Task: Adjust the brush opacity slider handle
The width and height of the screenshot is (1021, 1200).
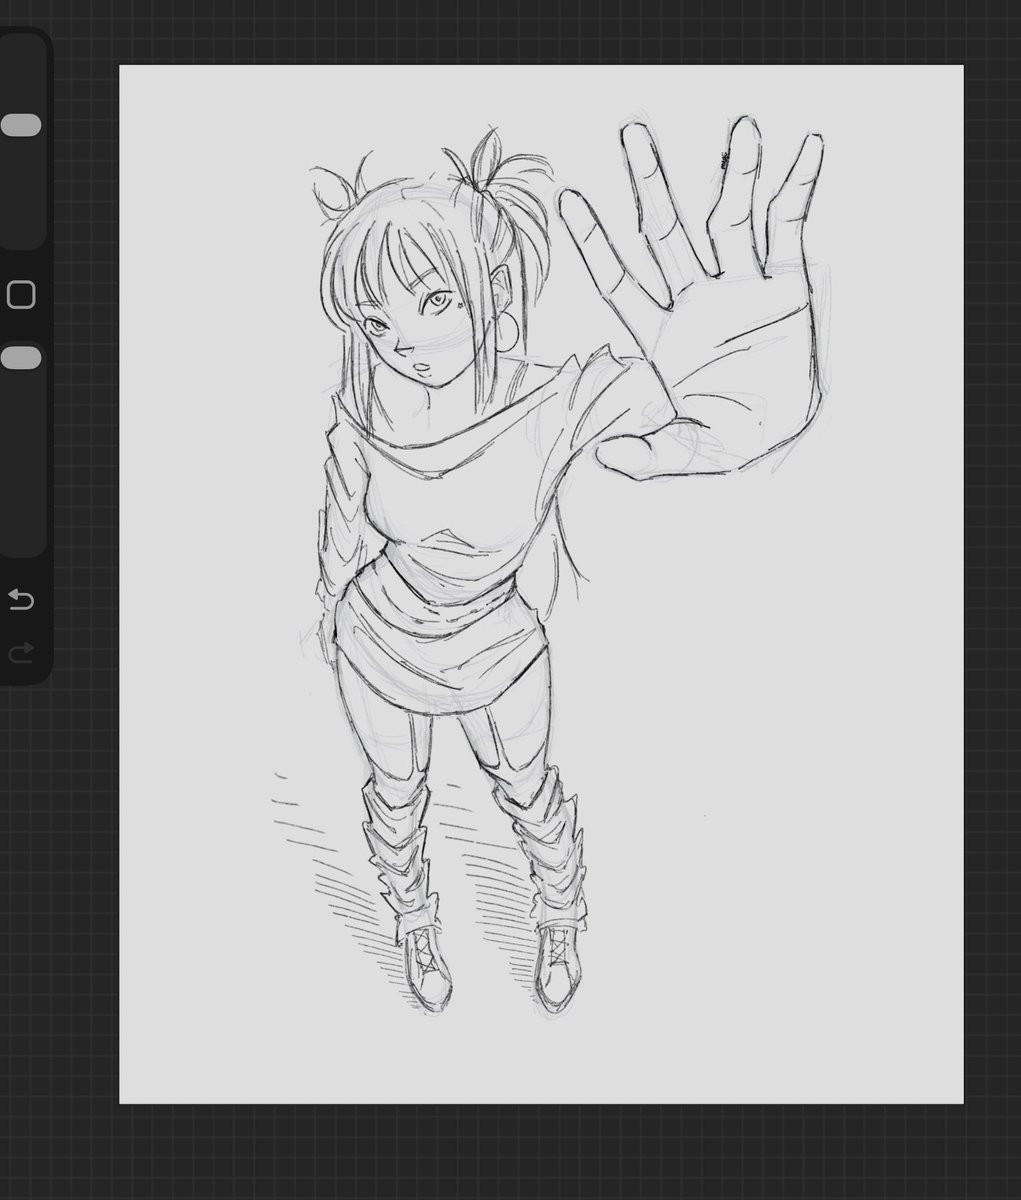Action: click(x=21, y=358)
